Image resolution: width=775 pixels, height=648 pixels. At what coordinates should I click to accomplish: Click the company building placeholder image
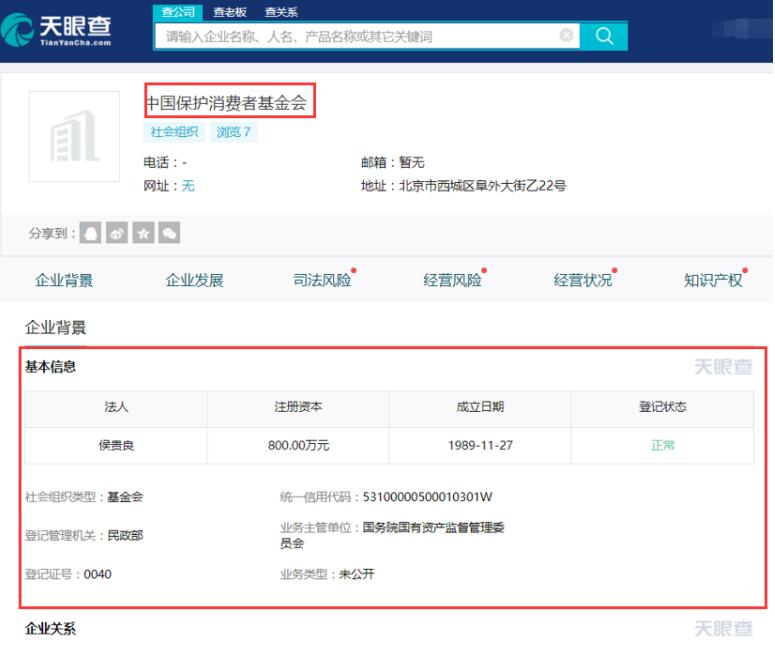(x=74, y=136)
